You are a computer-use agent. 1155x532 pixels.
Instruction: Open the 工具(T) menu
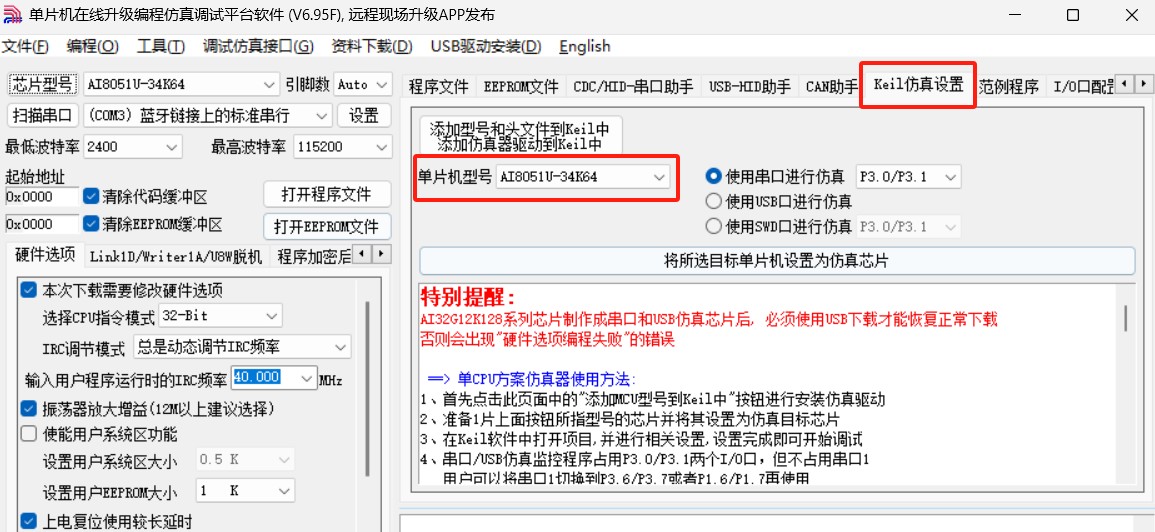click(161, 46)
